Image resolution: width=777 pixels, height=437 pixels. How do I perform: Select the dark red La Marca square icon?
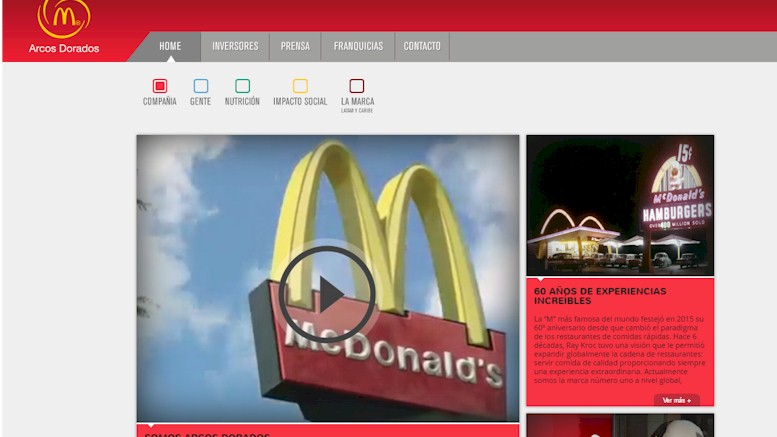(357, 86)
